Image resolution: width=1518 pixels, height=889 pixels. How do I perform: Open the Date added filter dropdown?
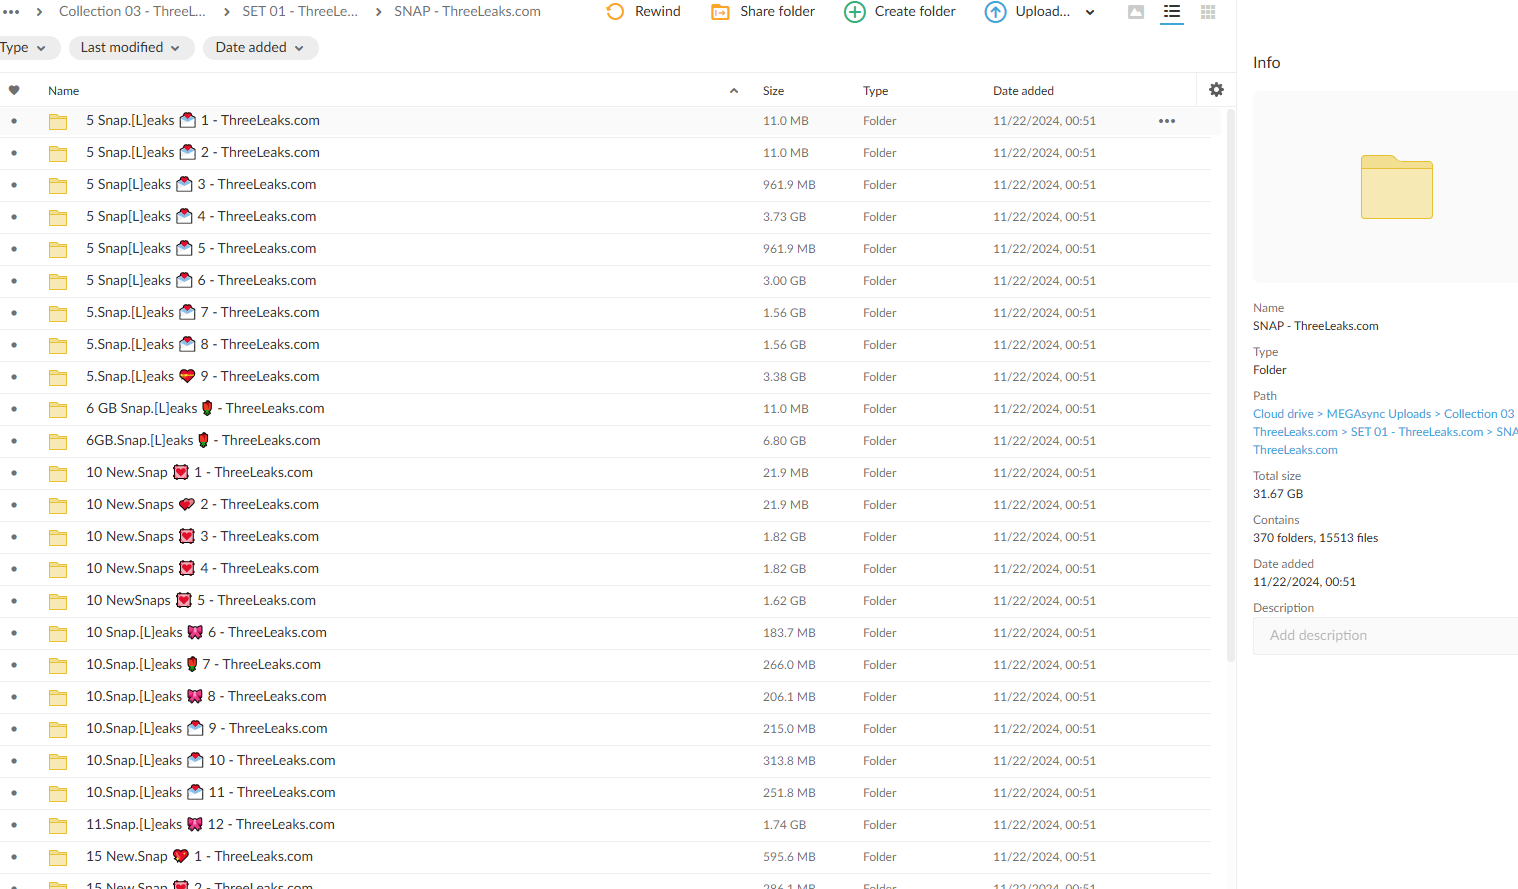260,48
